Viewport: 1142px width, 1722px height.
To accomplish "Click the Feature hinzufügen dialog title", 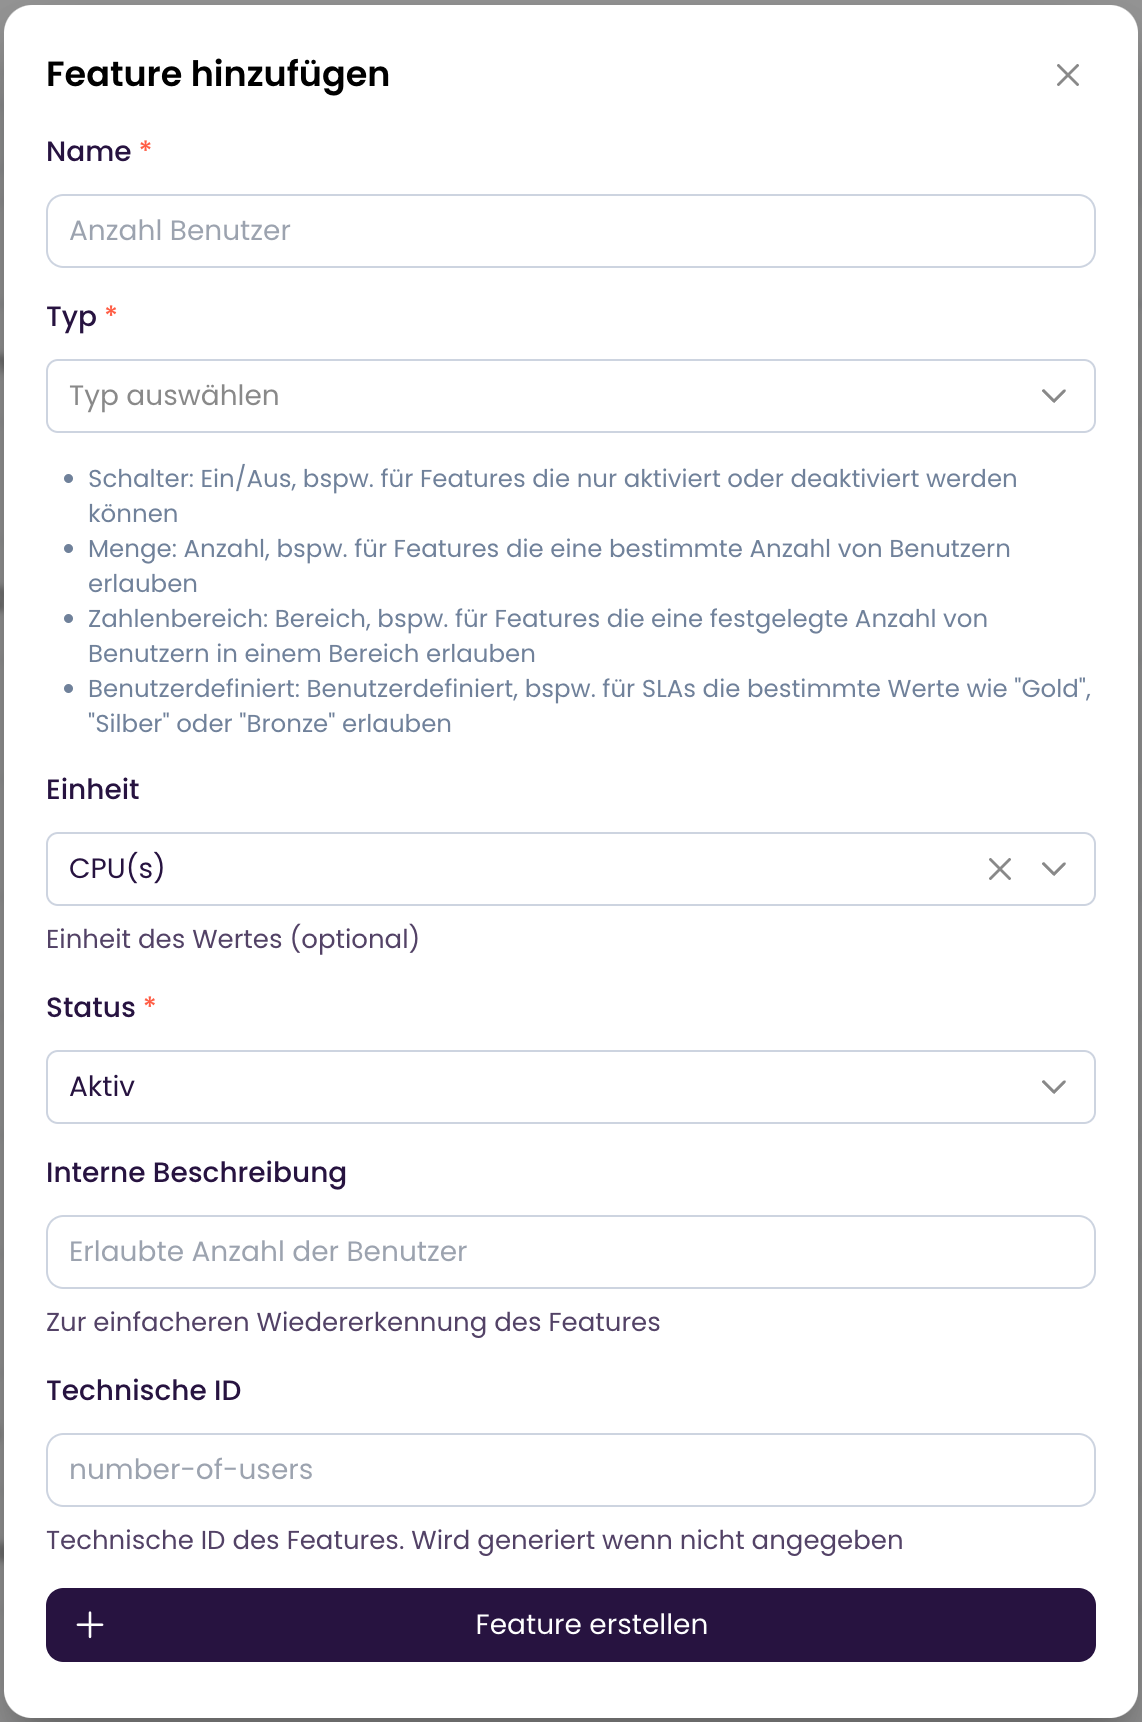I will [x=217, y=73].
